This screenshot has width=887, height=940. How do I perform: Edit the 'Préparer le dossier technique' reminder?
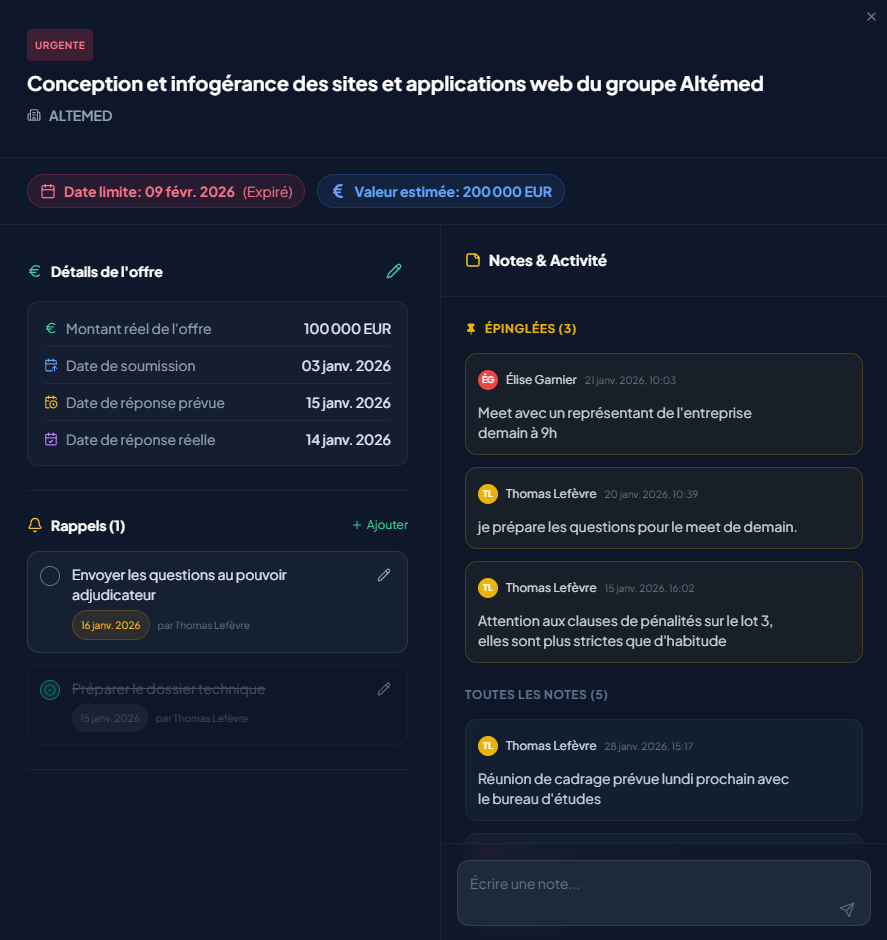[384, 689]
